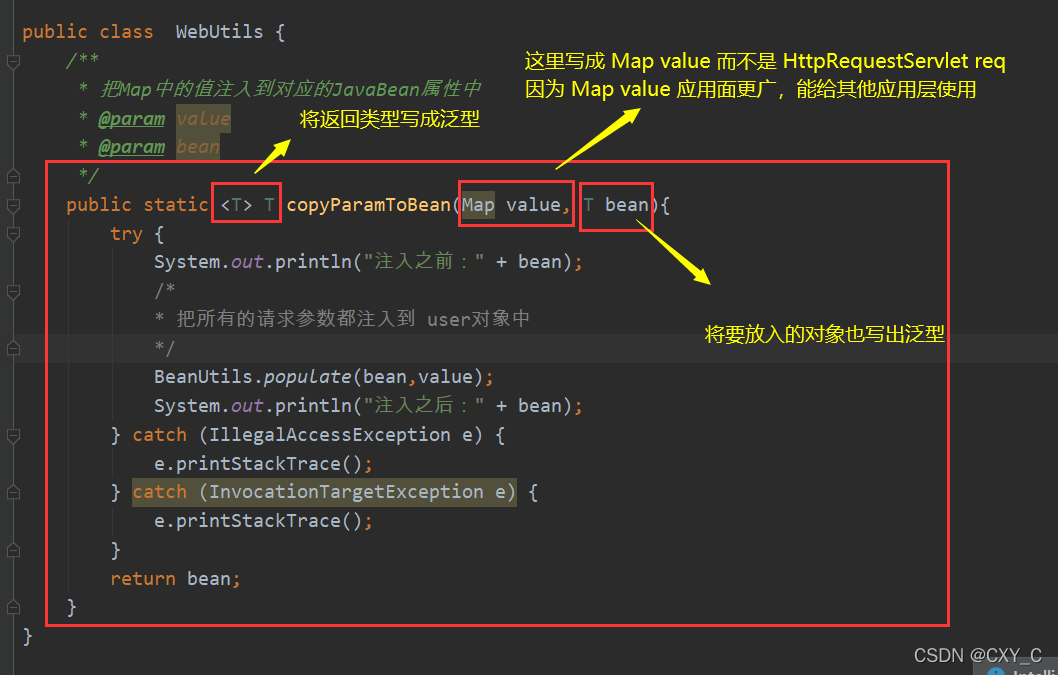Collapse the copyParamToBean method from the gutter
Screen dimensions: 1058x675
point(11,204)
